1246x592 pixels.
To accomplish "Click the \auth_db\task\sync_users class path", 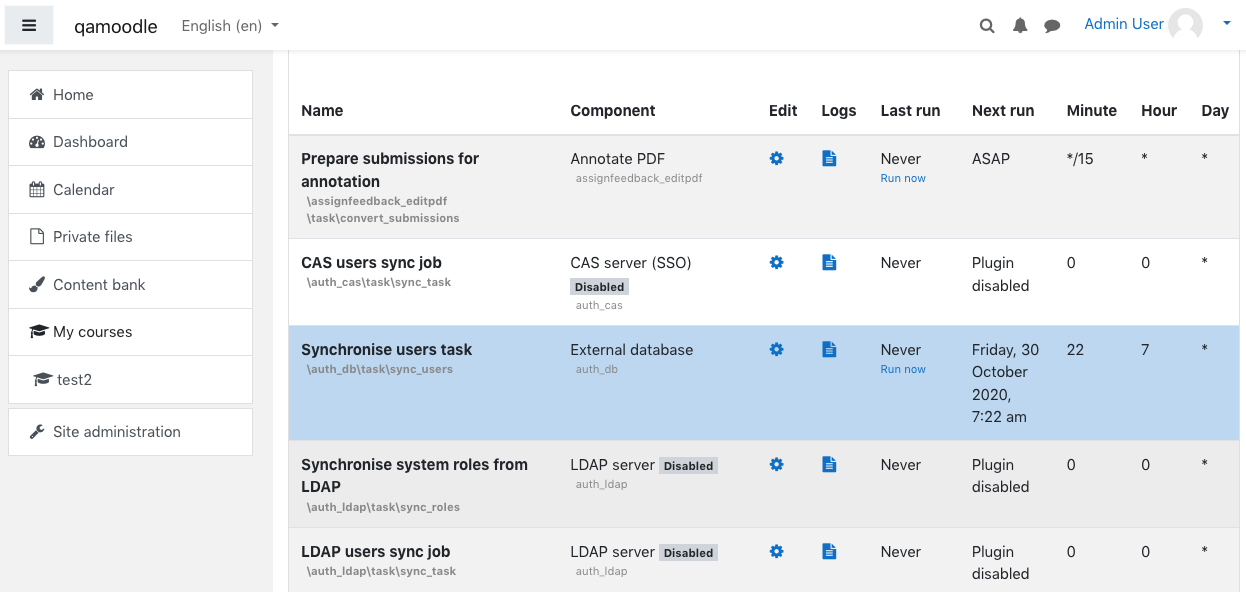I will (379, 370).
